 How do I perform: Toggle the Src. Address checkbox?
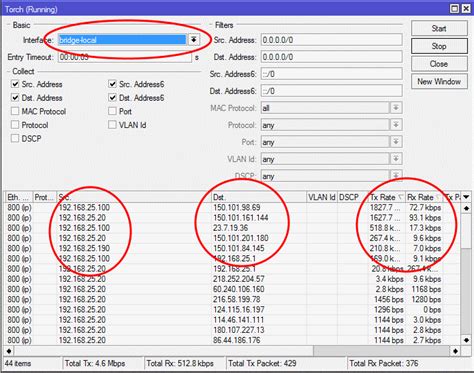(x=15, y=84)
